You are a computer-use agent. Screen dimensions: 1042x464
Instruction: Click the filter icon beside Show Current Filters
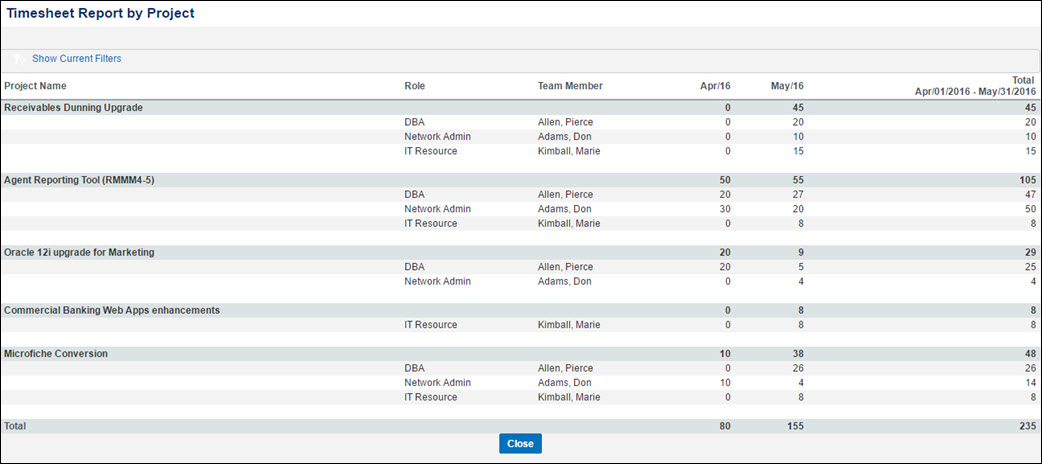(x=20, y=59)
